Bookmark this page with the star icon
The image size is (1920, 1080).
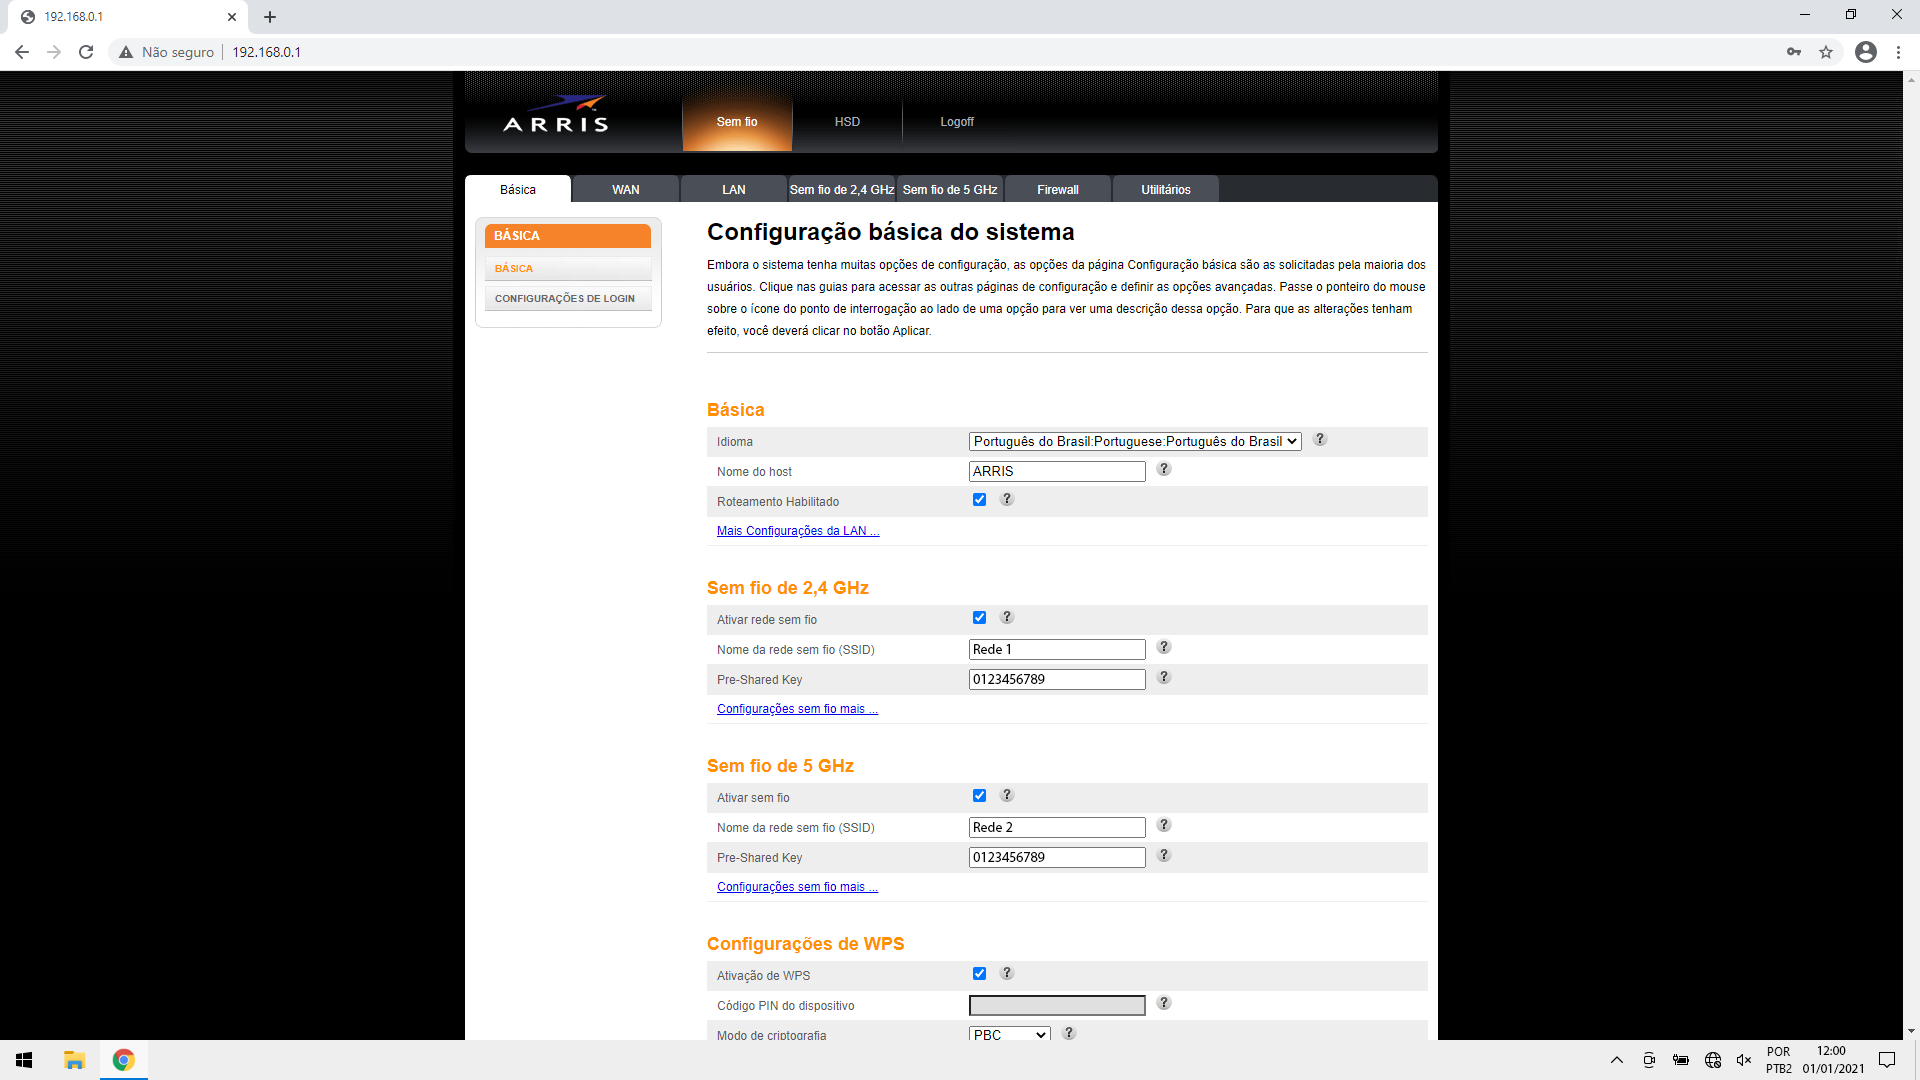pos(1826,52)
